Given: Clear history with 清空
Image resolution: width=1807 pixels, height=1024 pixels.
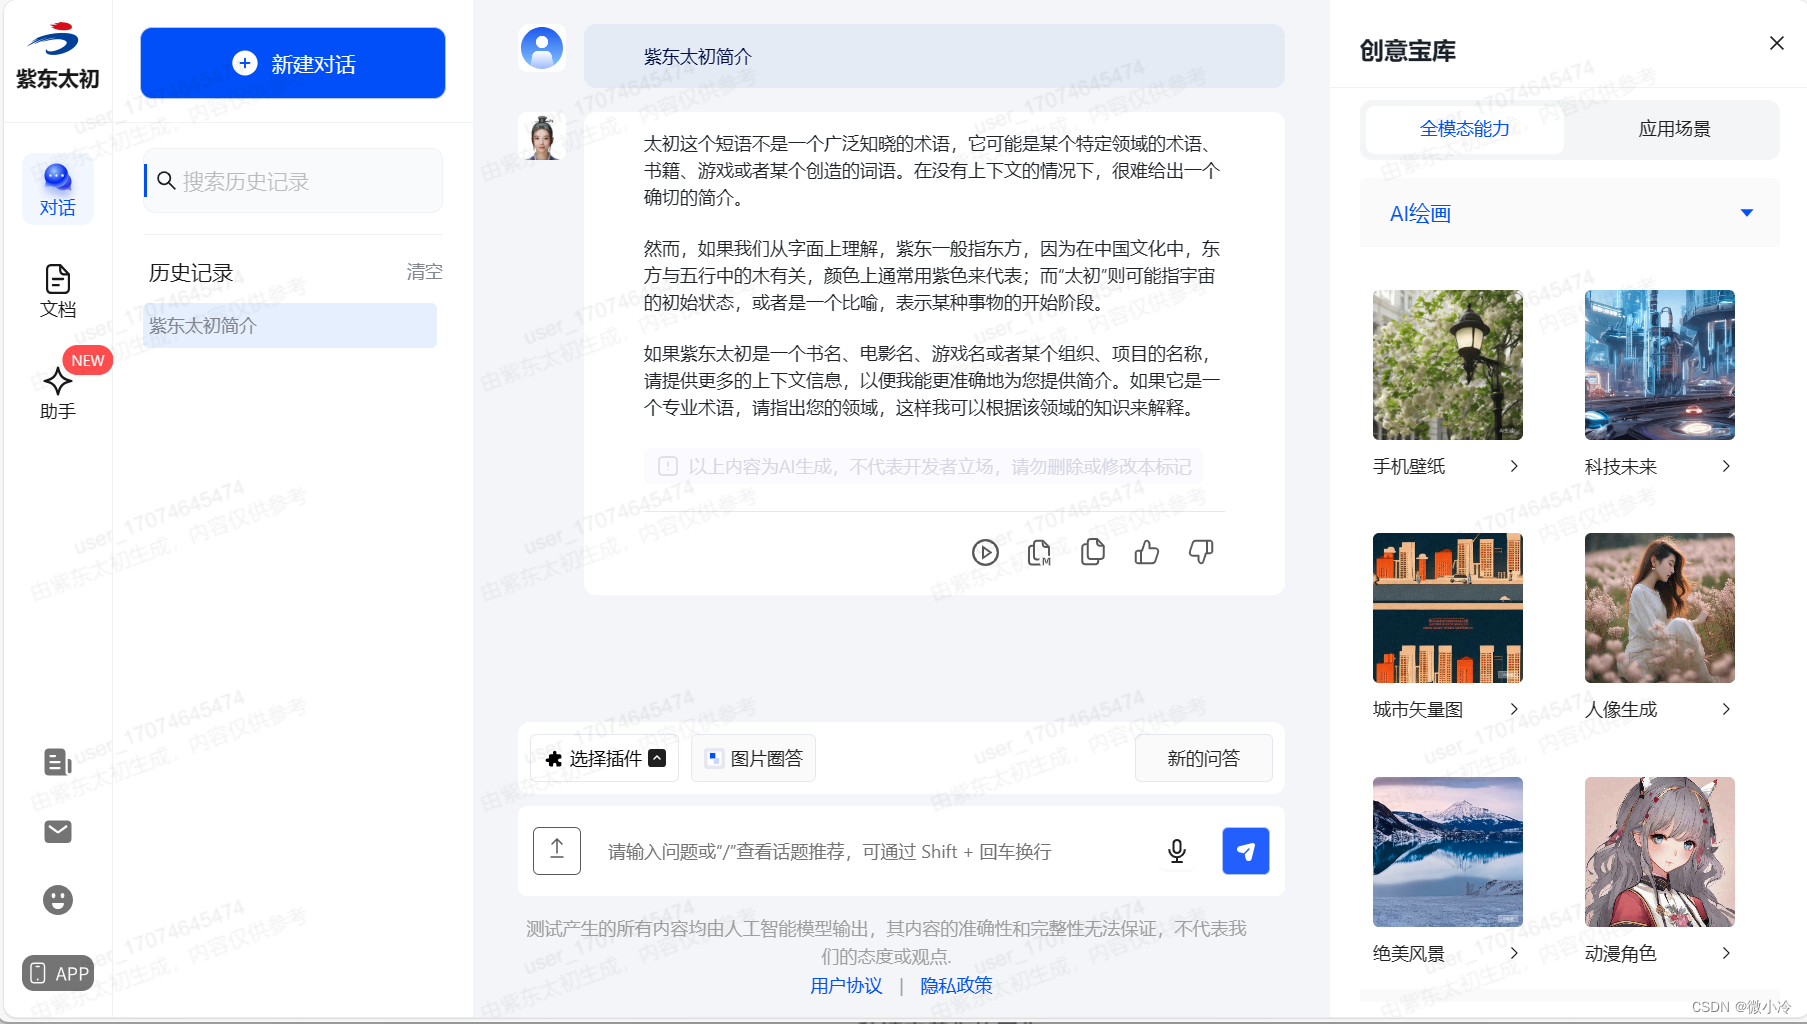Looking at the screenshot, I should pyautogui.click(x=425, y=272).
